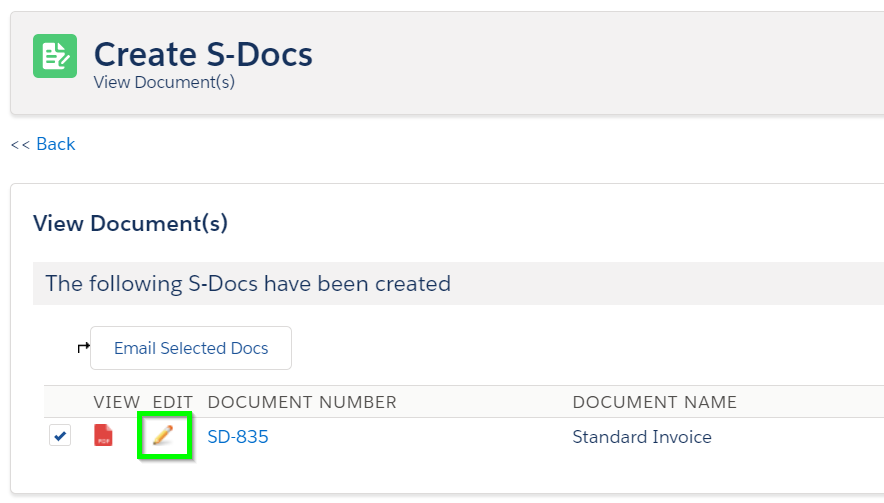
Task: Click the double chevrons before Back
Action: coord(20,145)
